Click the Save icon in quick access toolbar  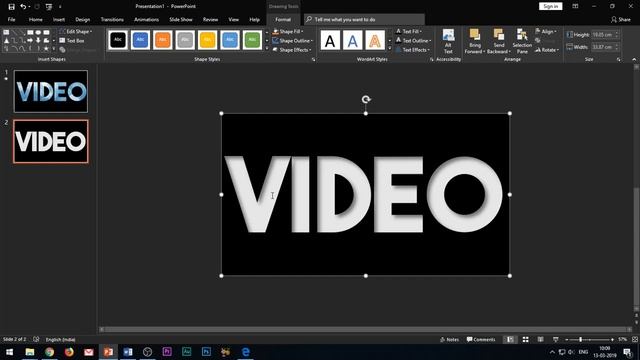[11, 7]
